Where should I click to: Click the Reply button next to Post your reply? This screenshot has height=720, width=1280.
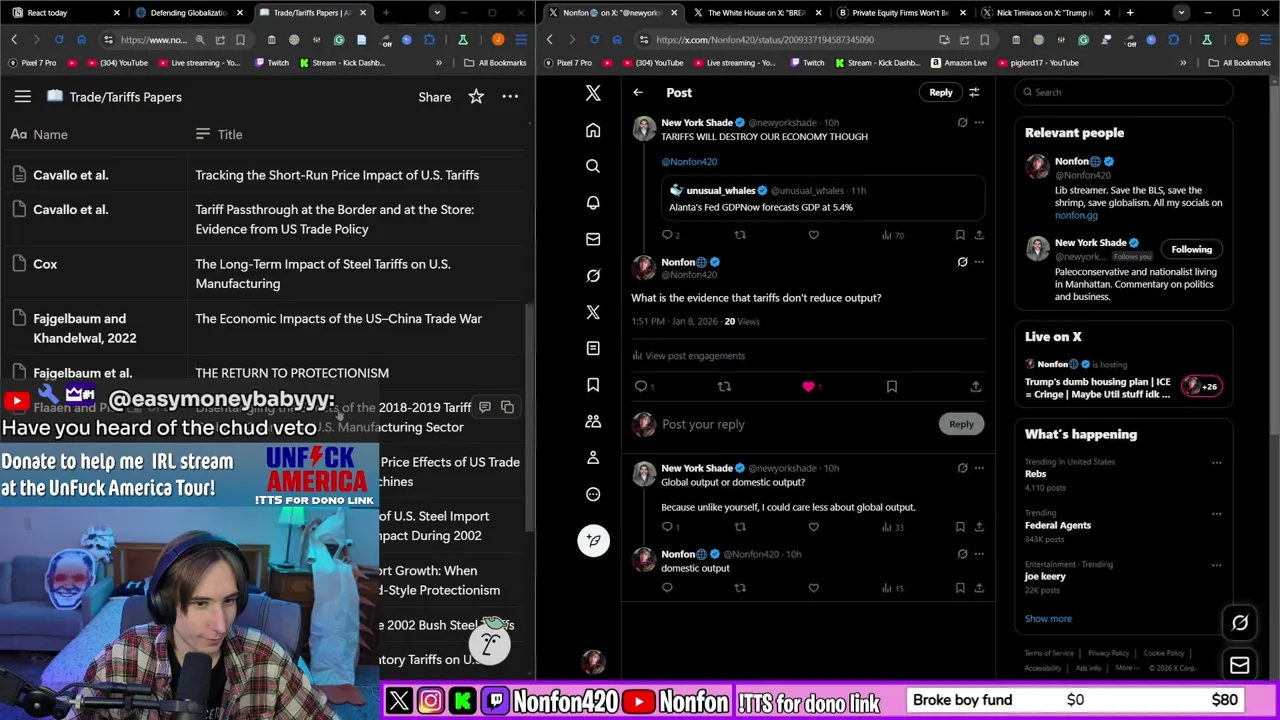tap(961, 424)
